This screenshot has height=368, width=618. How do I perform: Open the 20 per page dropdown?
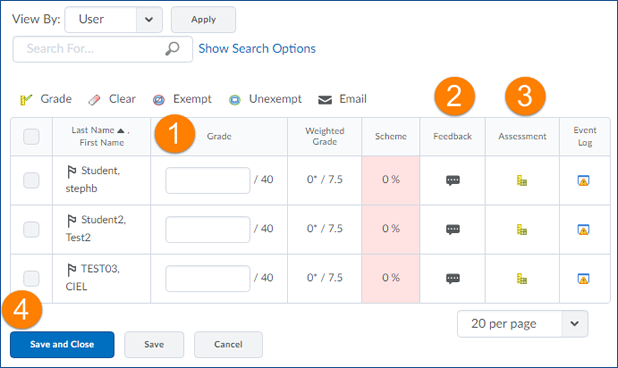pos(523,324)
